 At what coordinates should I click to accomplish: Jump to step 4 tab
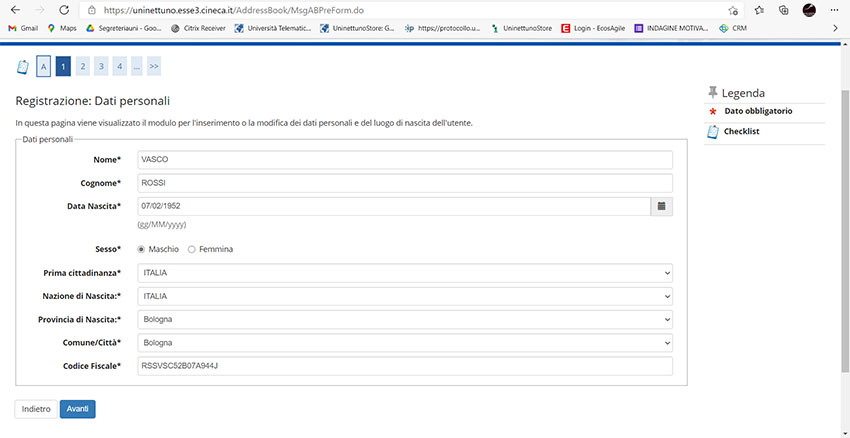point(119,67)
